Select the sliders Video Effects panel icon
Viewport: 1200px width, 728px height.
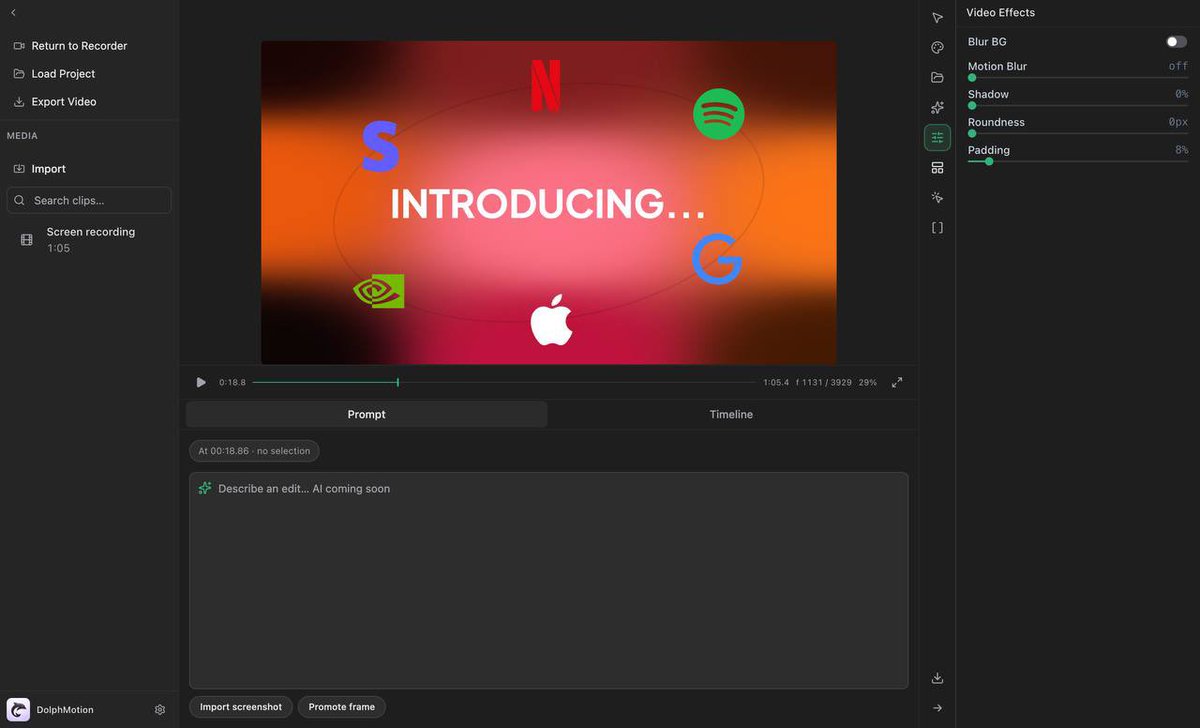(x=937, y=137)
